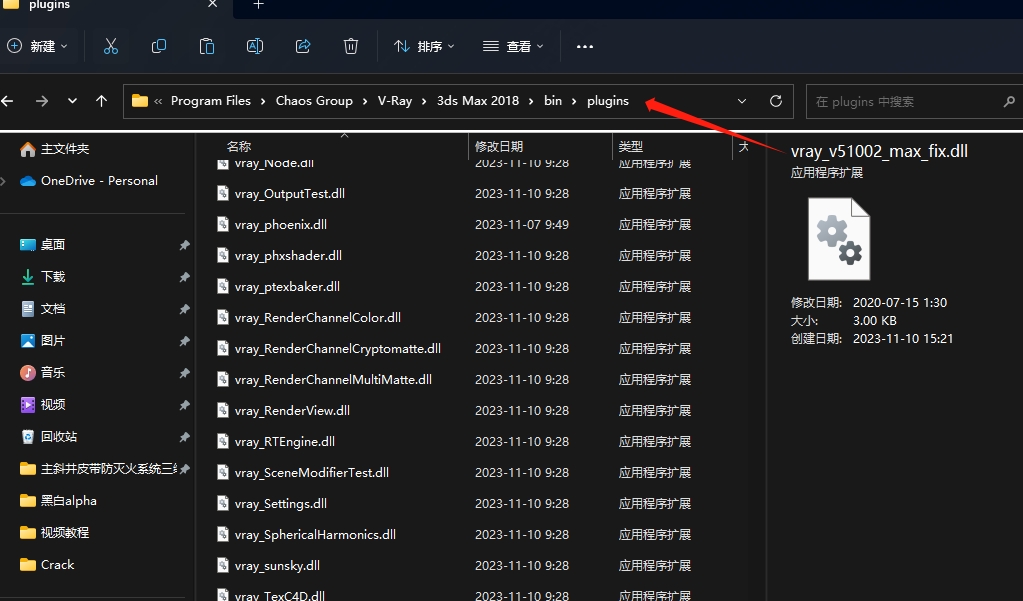1023x601 pixels.
Task: Open the three-dot more options menu
Action: click(585, 46)
